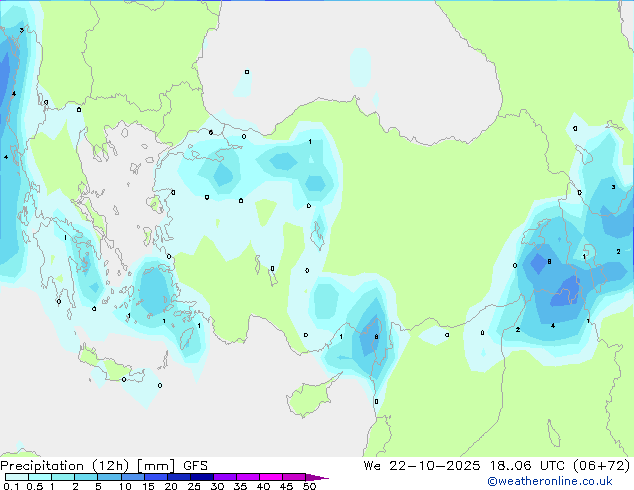Click the '40' legend label
This screenshot has width=634, height=490.
click(263, 486)
